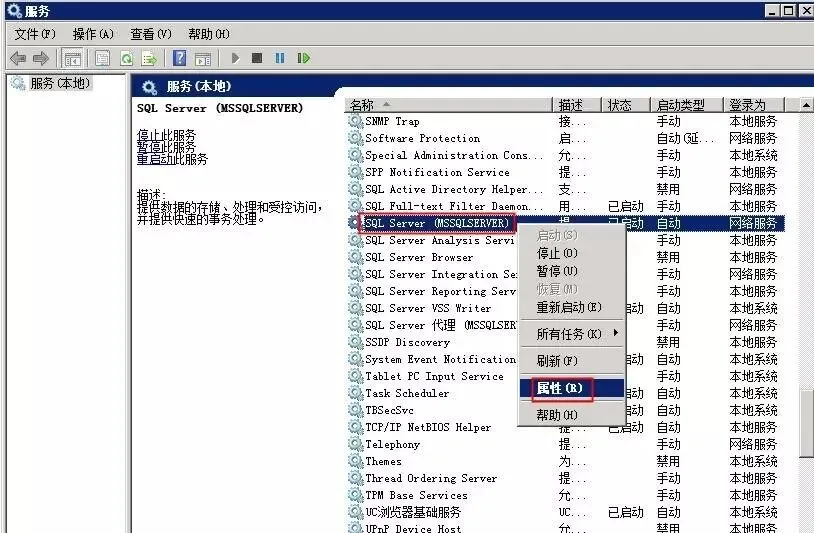This screenshot has height=533, width=814.
Task: Click the Forward arrow toolbar icon
Action: (x=40, y=58)
